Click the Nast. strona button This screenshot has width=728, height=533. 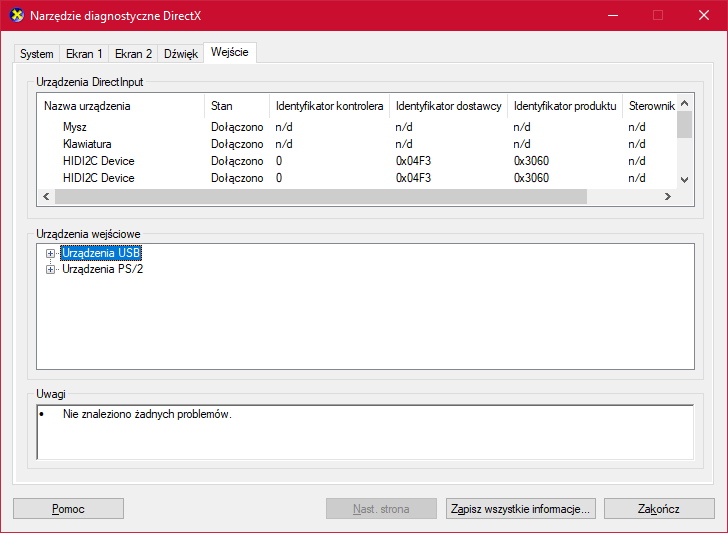tap(381, 509)
